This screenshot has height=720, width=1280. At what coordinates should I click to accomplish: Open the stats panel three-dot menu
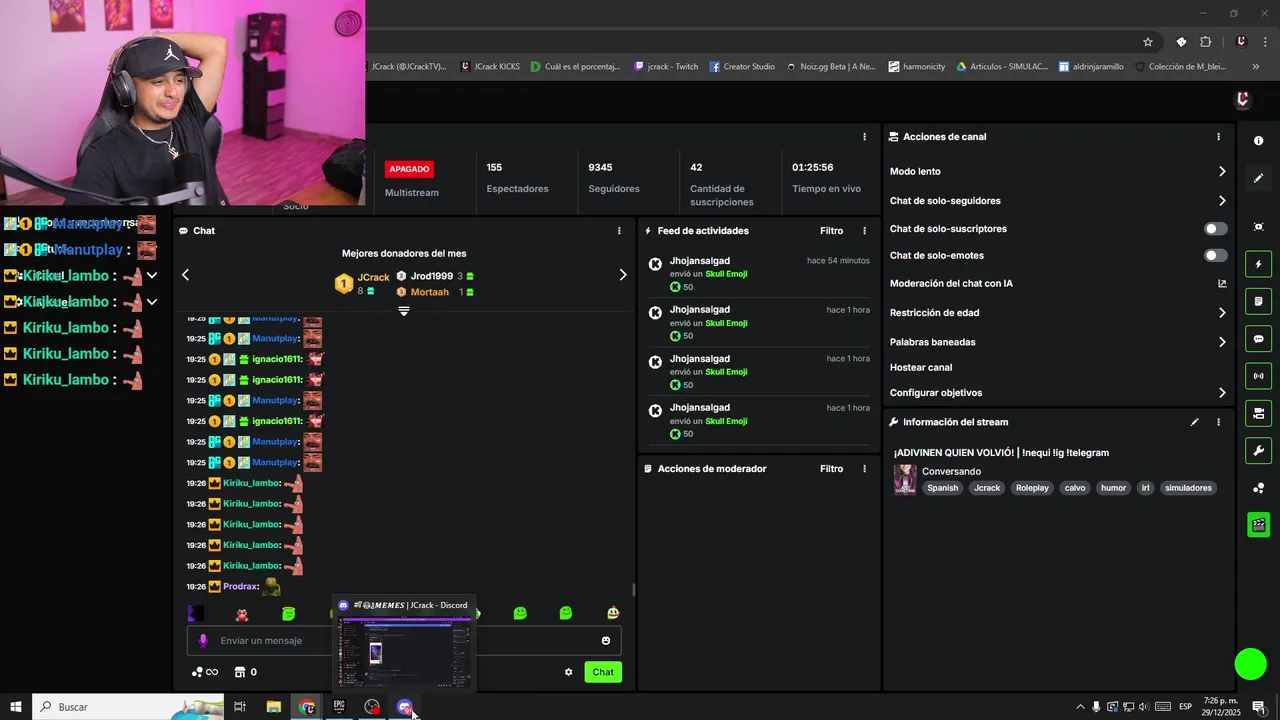pyautogui.click(x=864, y=137)
